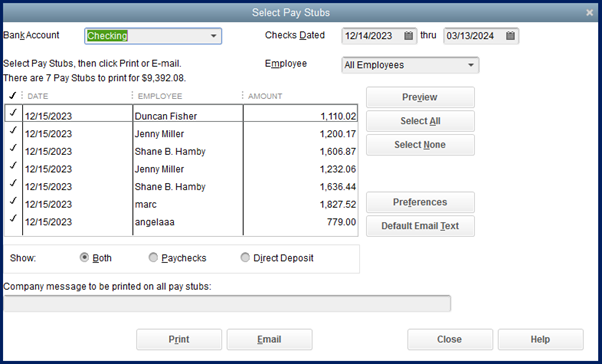Open Default Email Text settings
This screenshot has height=364, width=602.
pos(420,226)
